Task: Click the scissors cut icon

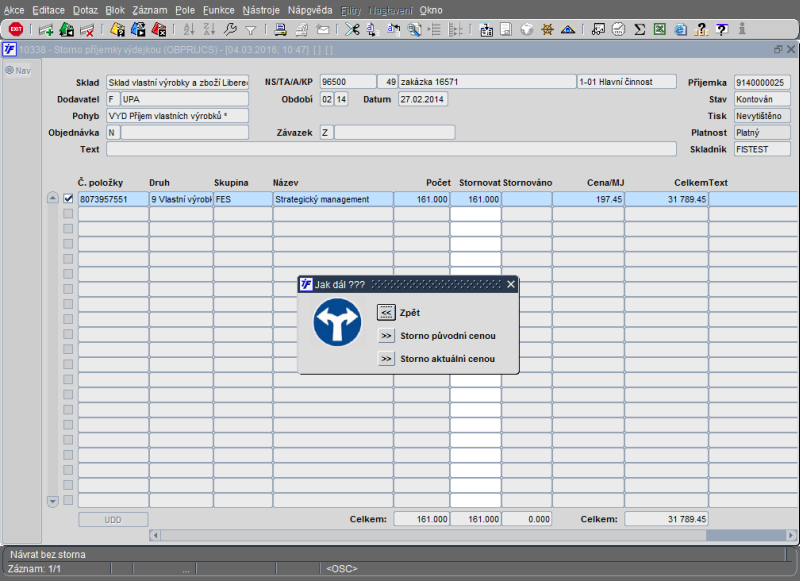Action: [x=352, y=30]
